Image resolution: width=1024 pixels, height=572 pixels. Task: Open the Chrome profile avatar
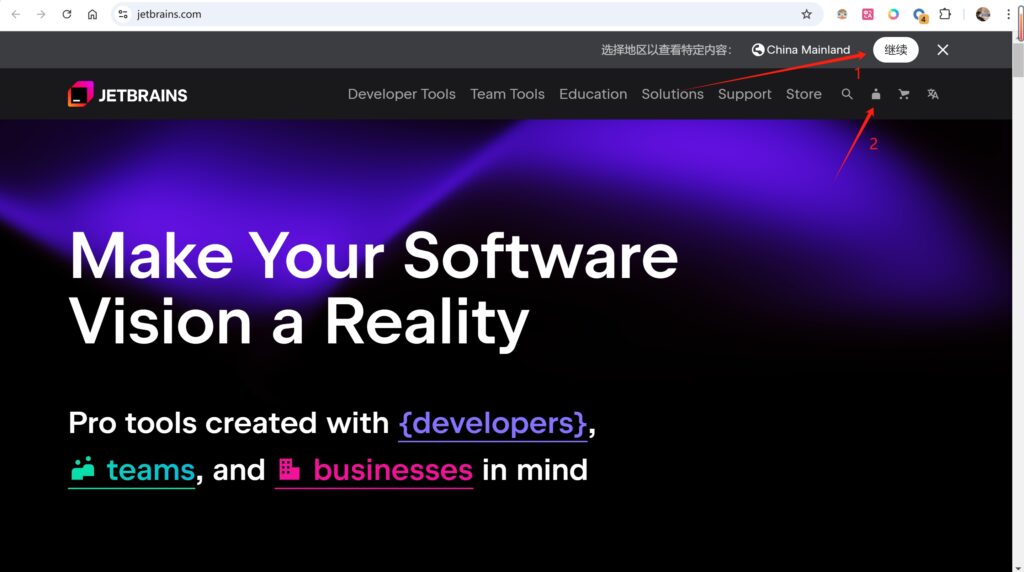click(983, 14)
